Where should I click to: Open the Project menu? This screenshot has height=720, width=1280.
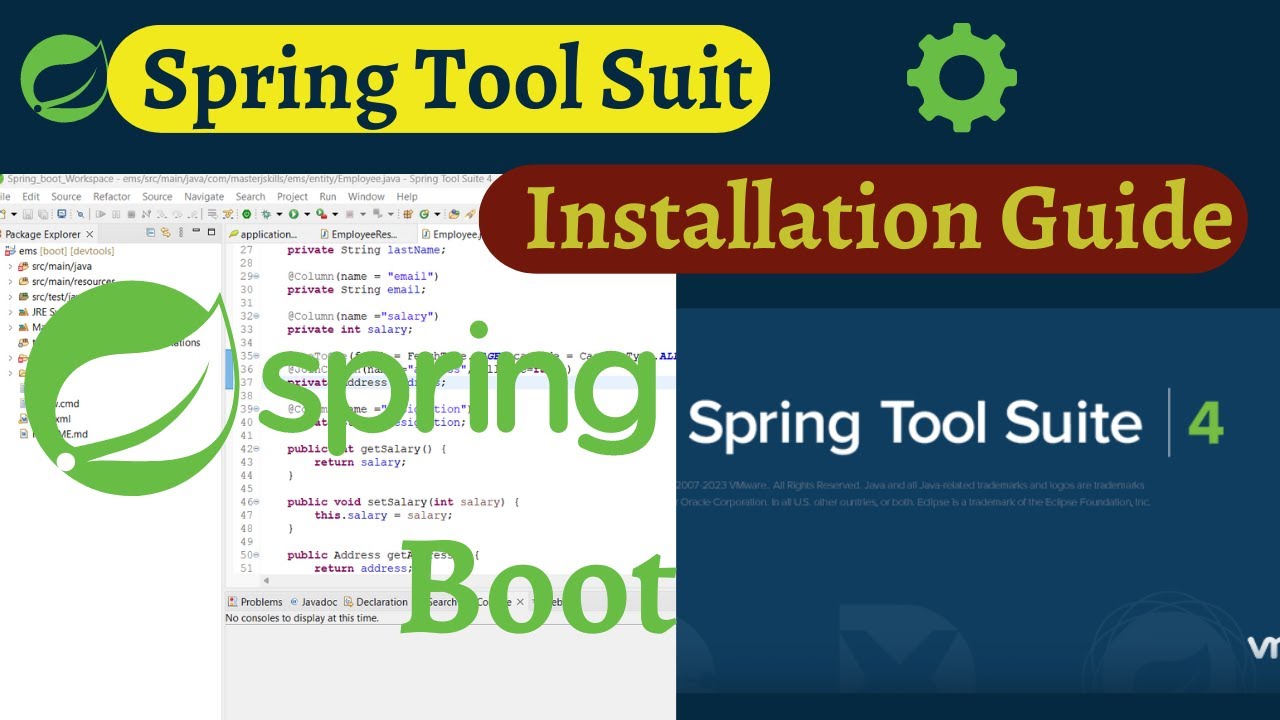pos(292,197)
